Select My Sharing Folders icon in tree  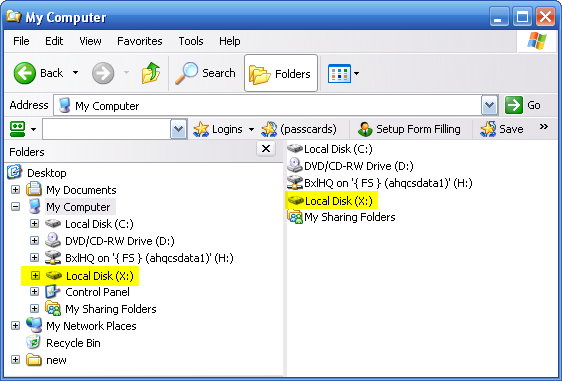point(53,308)
